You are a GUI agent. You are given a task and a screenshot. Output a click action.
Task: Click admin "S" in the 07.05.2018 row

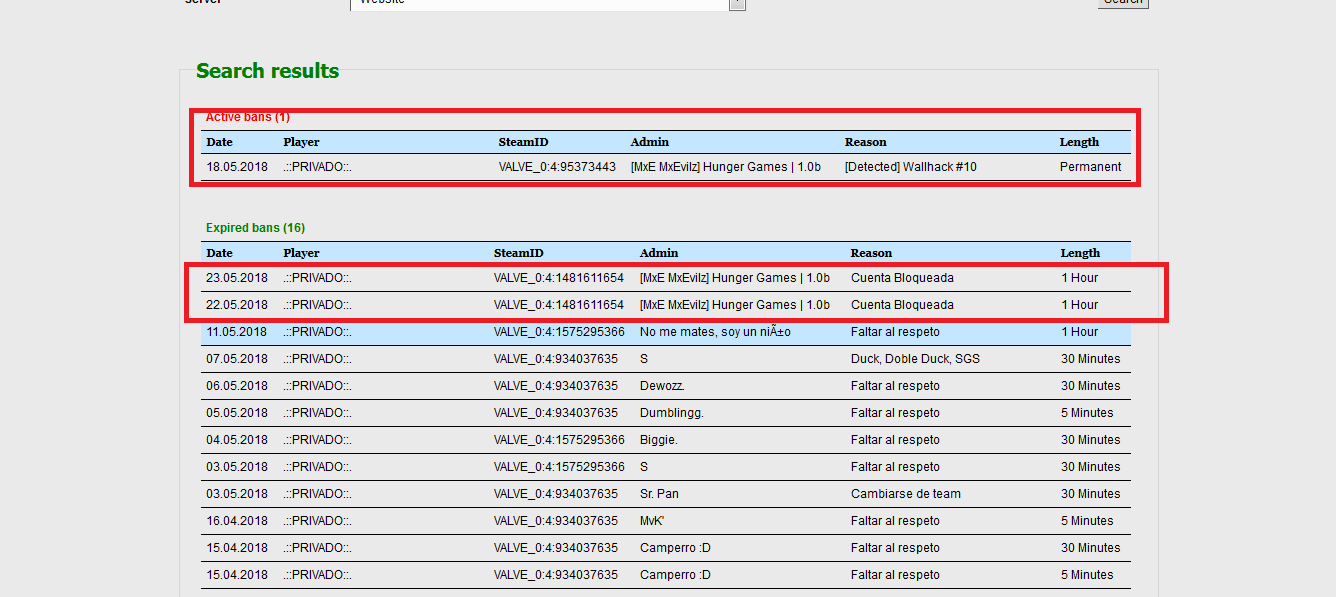644,359
